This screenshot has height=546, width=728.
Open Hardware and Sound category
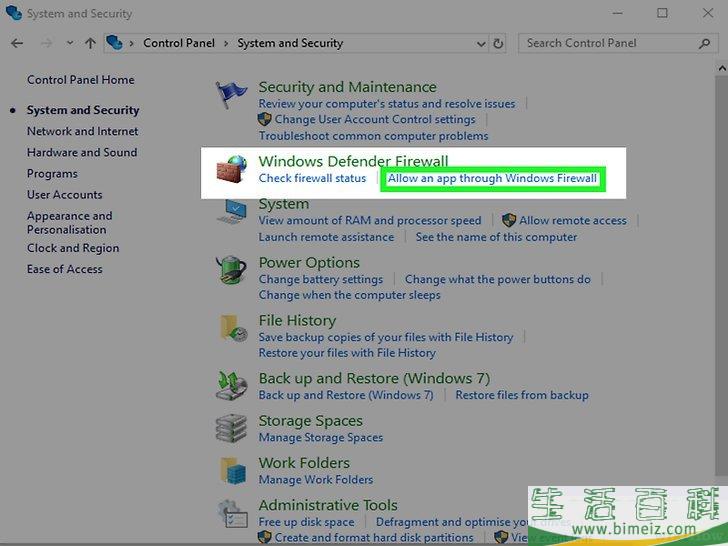pyautogui.click(x=81, y=152)
